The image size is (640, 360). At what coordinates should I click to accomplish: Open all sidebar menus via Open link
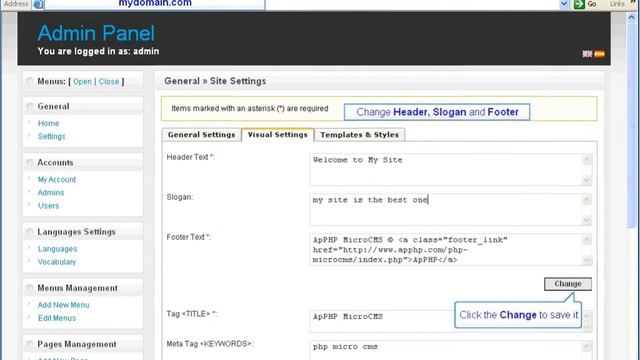(x=82, y=82)
